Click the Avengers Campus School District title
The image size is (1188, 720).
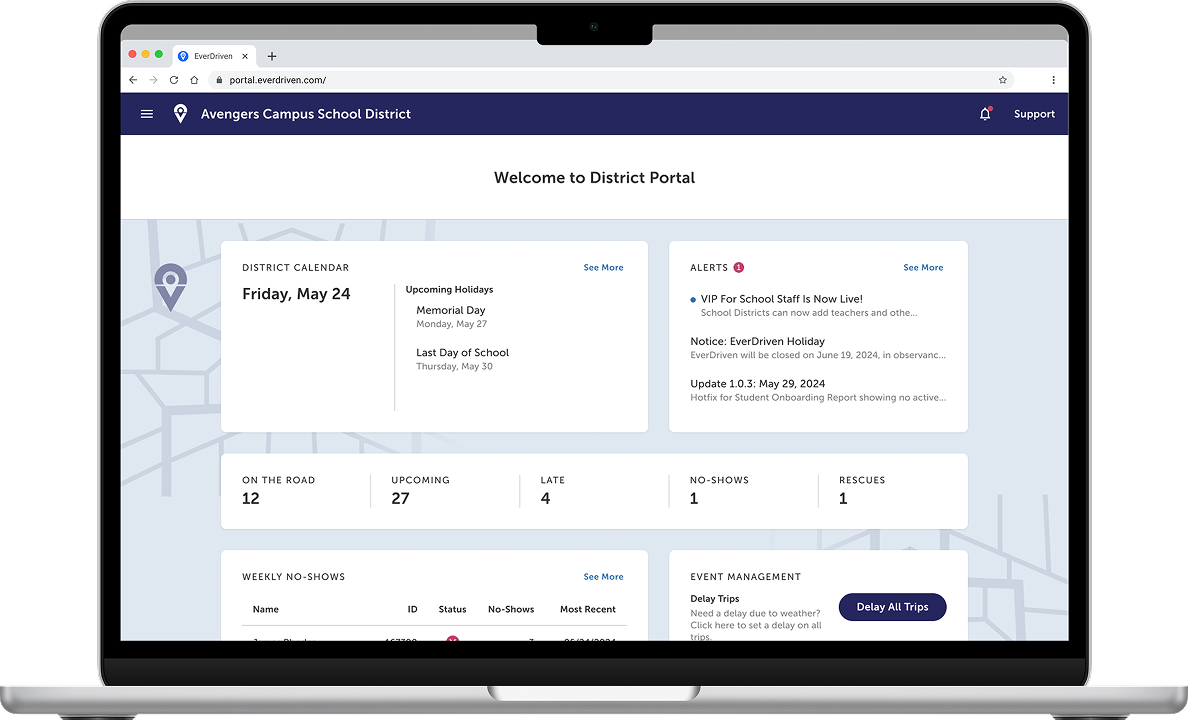click(305, 114)
